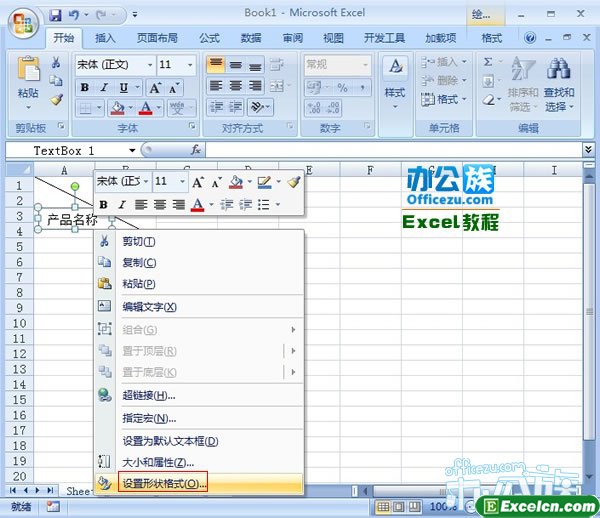
Task: Click the ribbon Copy icon
Action: 56,81
